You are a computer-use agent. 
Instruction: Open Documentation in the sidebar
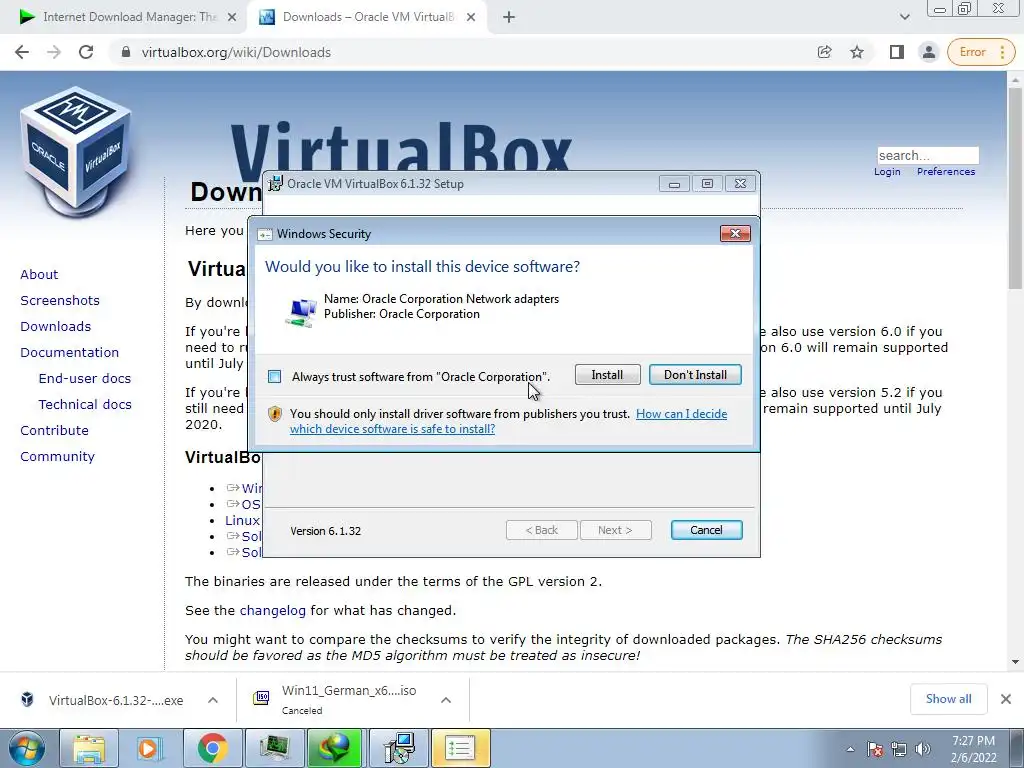(70, 353)
